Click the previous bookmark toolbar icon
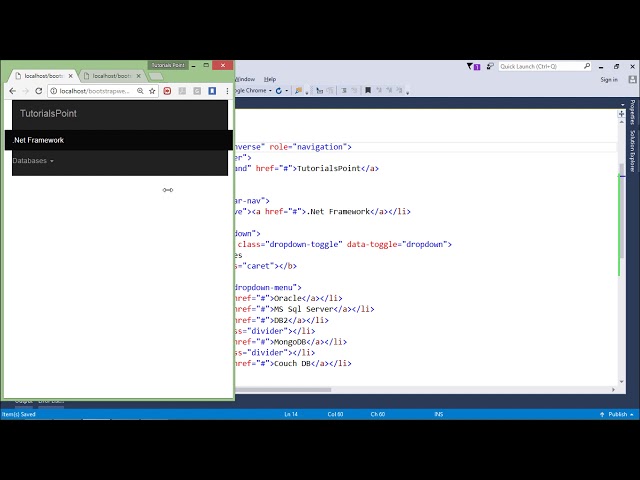This screenshot has height=480, width=640. pos(379,90)
